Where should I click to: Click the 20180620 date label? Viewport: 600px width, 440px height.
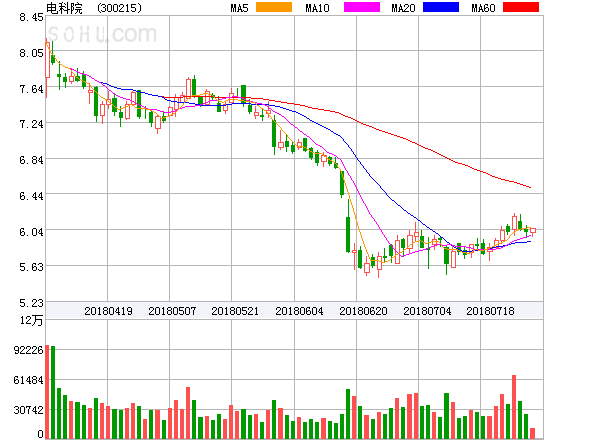[363, 311]
